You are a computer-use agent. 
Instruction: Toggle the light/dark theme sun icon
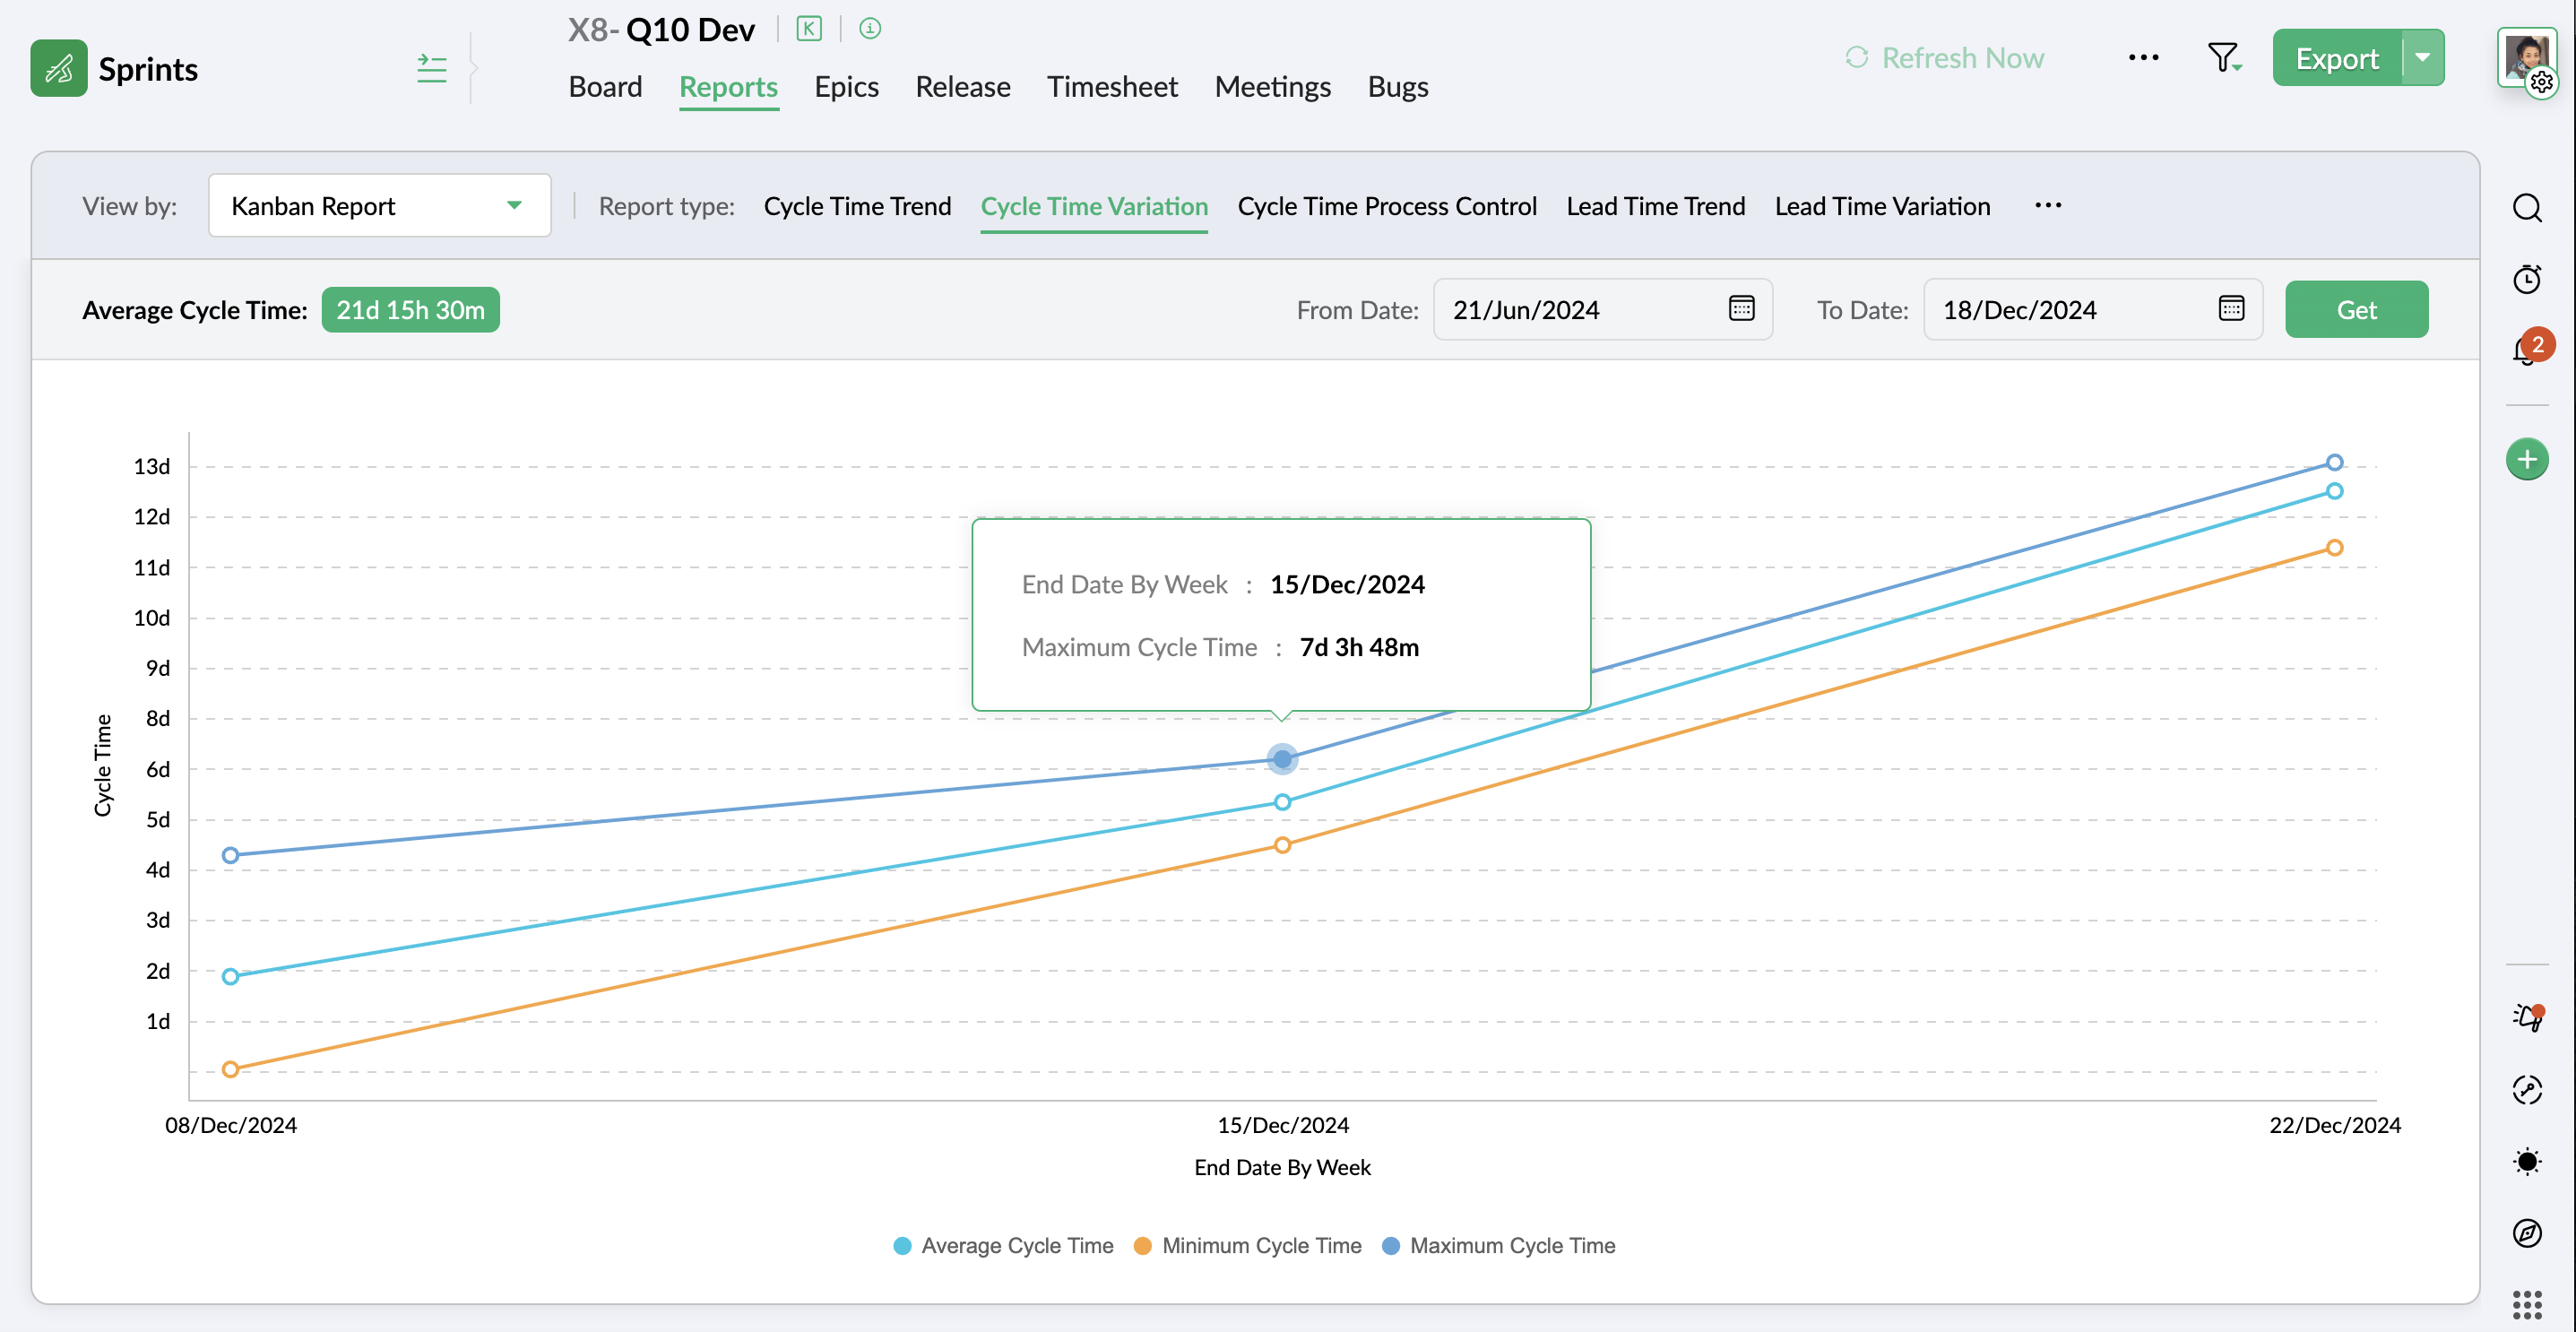coord(2527,1162)
